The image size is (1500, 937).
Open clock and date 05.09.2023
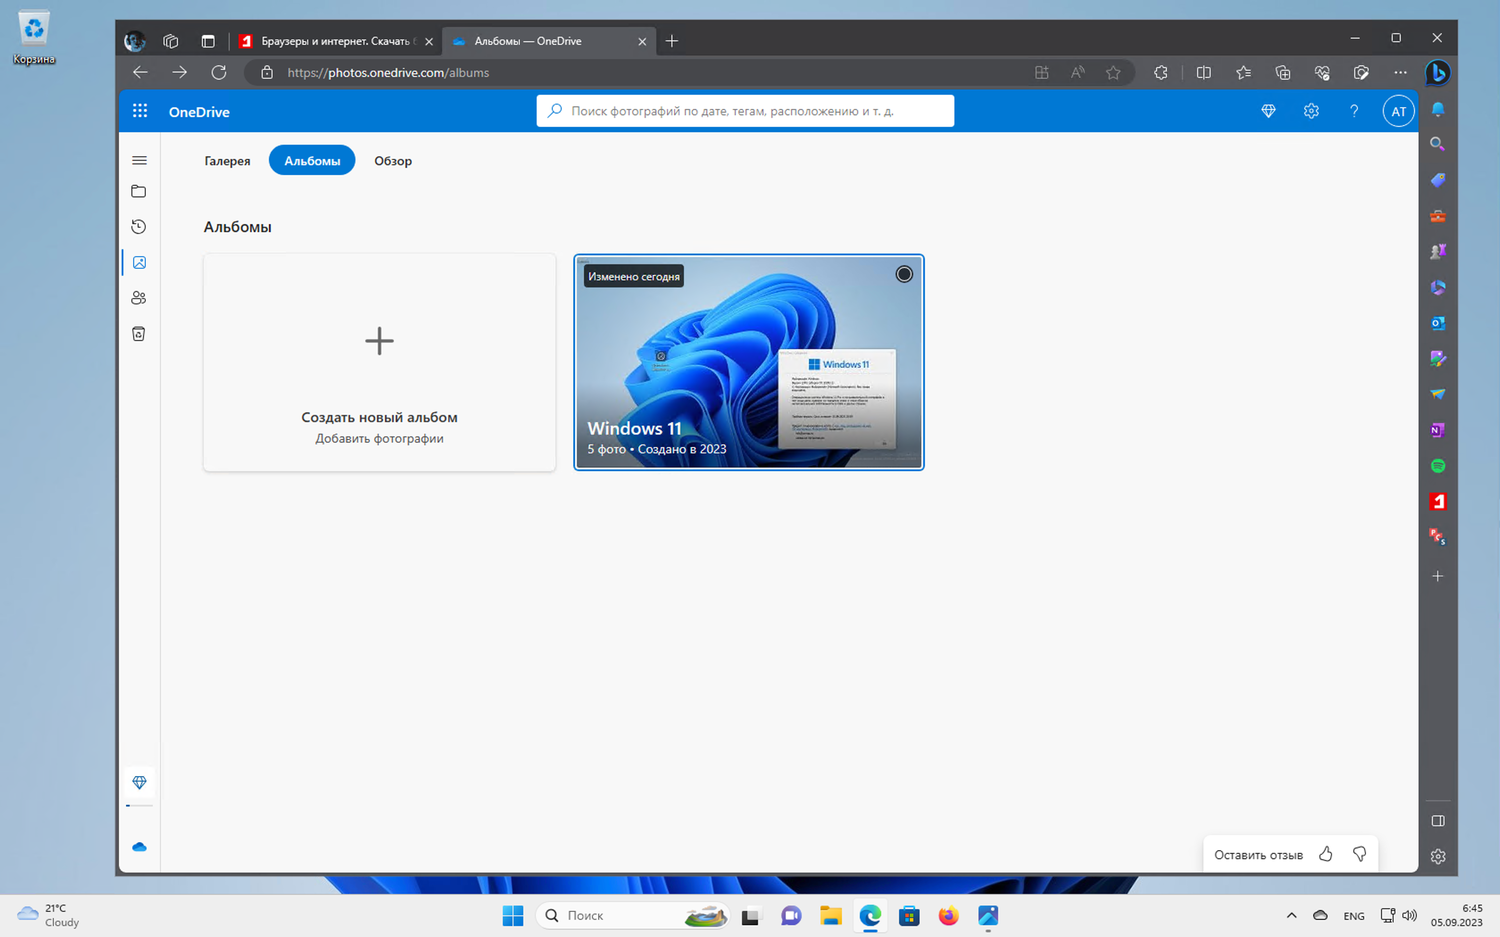click(1457, 915)
